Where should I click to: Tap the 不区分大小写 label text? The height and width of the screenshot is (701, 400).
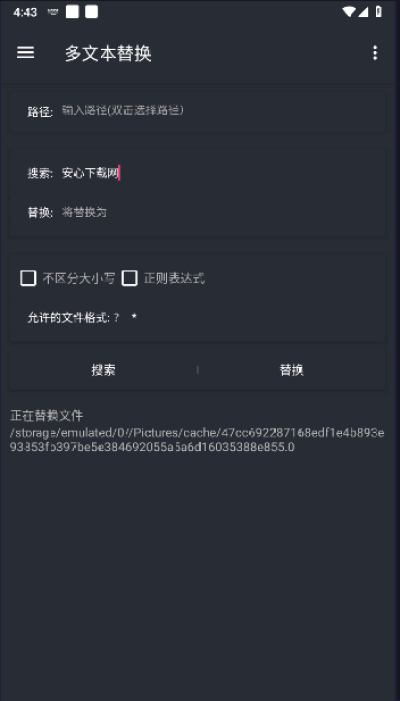(x=78, y=279)
